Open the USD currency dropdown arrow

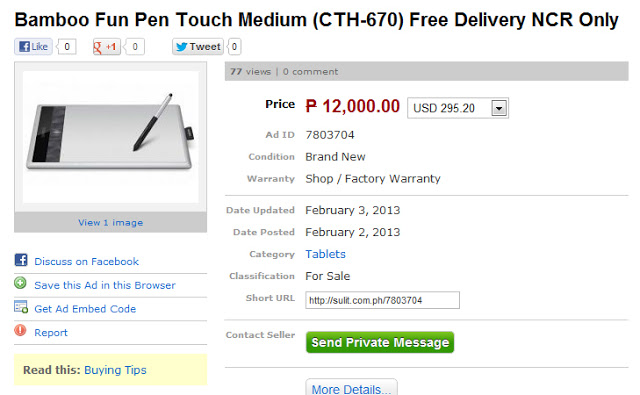[x=499, y=108]
